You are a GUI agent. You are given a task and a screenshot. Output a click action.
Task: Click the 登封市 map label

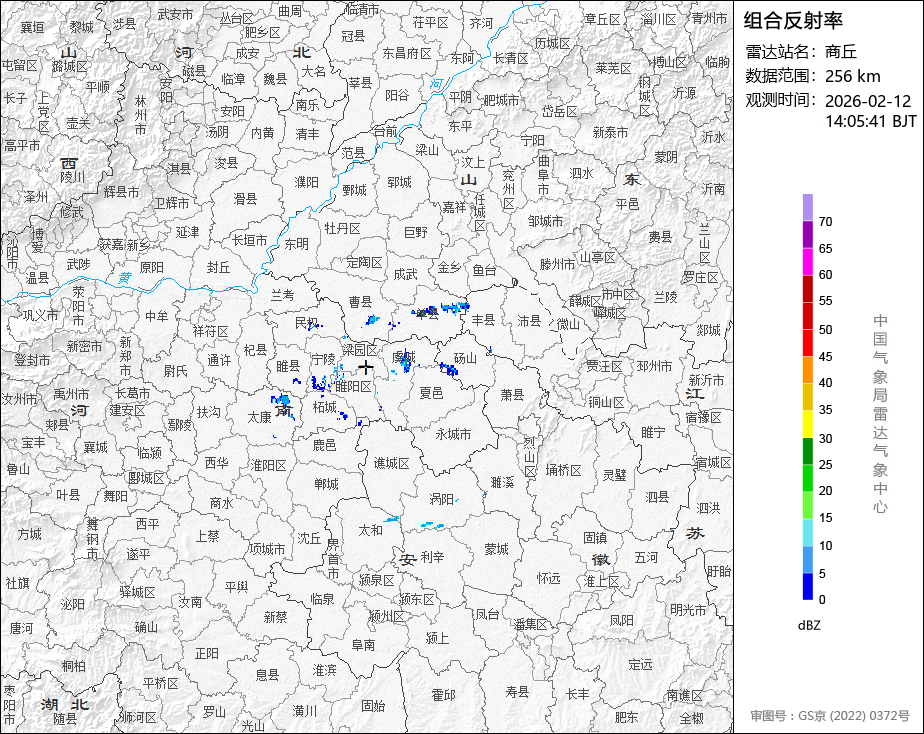pyautogui.click(x=32, y=359)
